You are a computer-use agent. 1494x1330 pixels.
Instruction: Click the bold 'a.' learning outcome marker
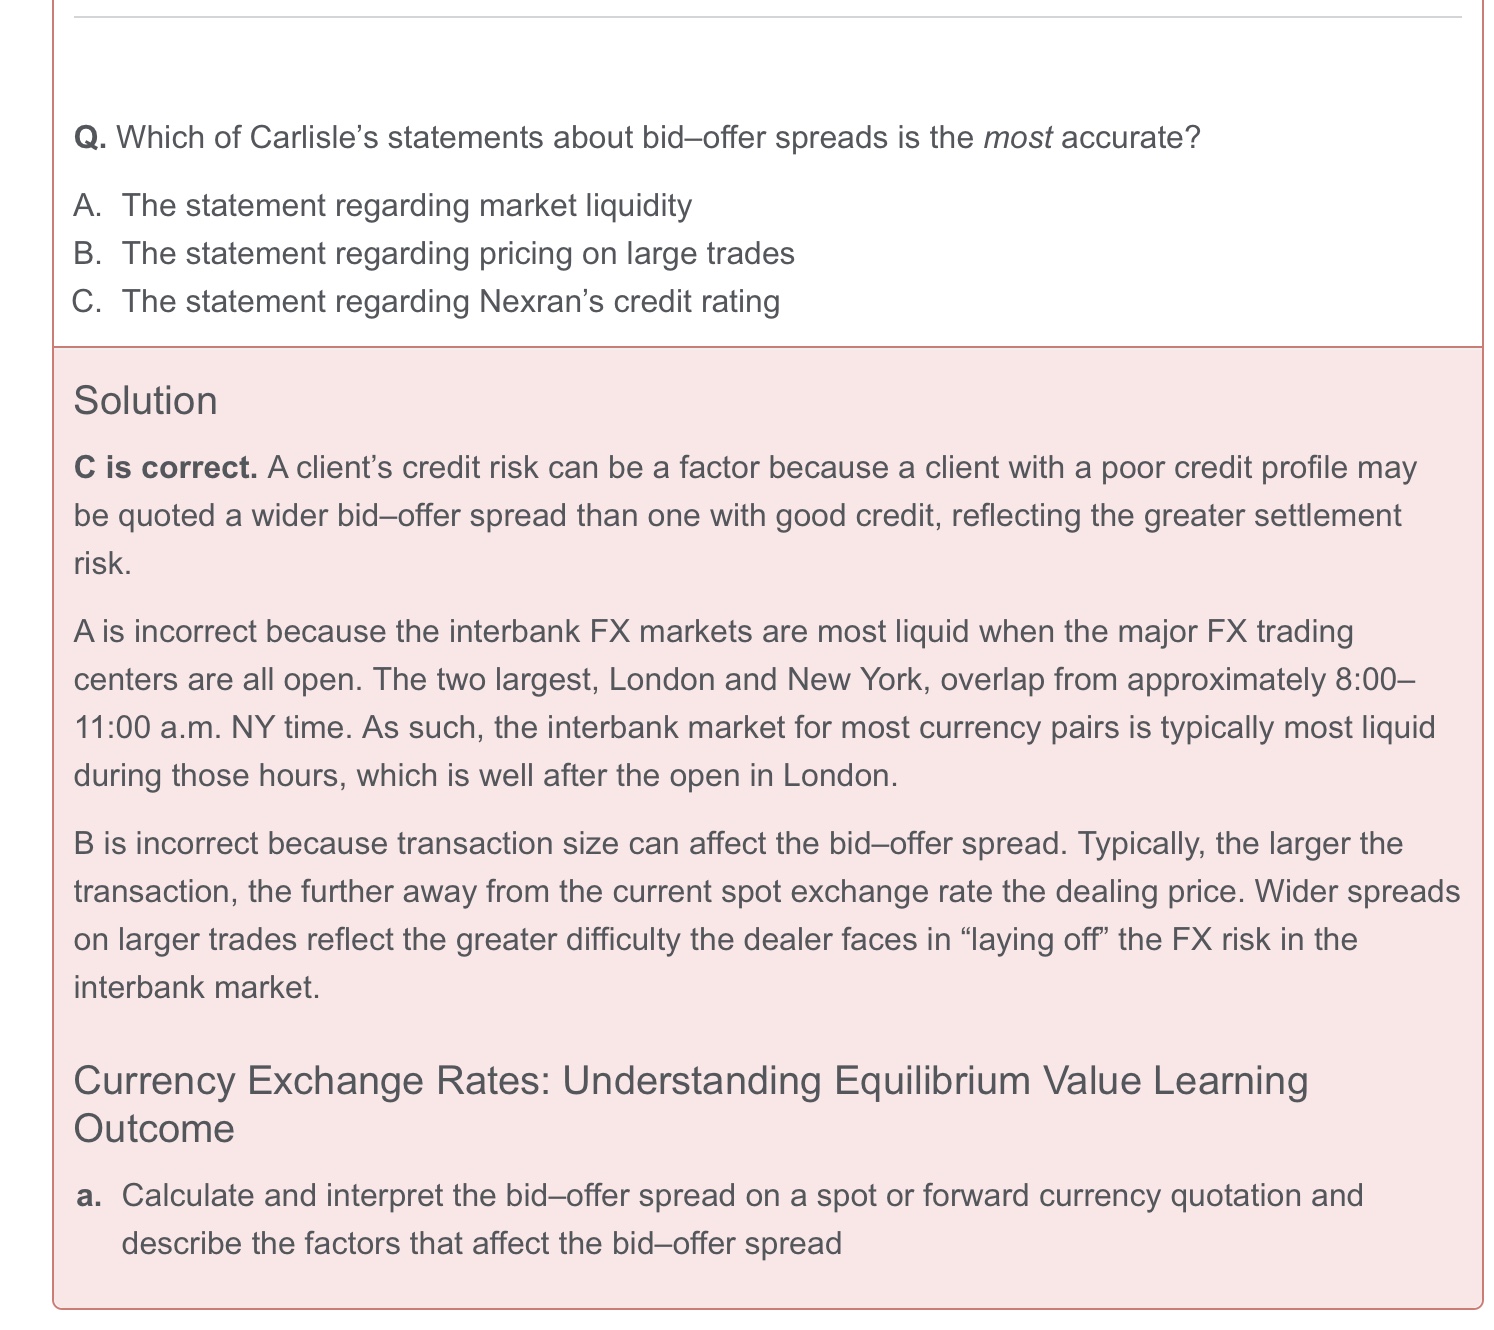pos(89,1196)
